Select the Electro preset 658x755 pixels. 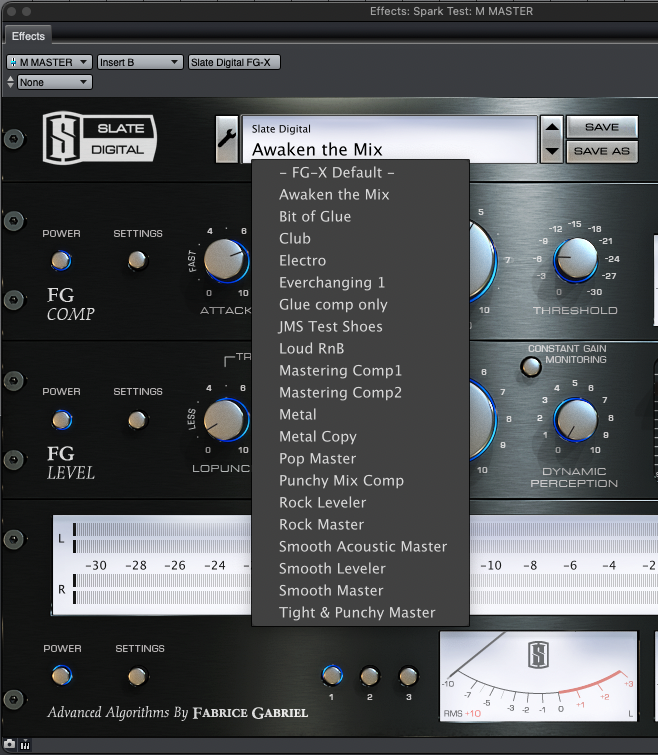point(360,260)
